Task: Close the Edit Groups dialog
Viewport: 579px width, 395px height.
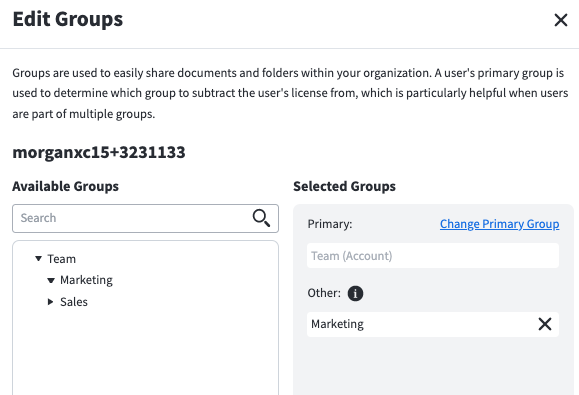Action: pos(561,20)
